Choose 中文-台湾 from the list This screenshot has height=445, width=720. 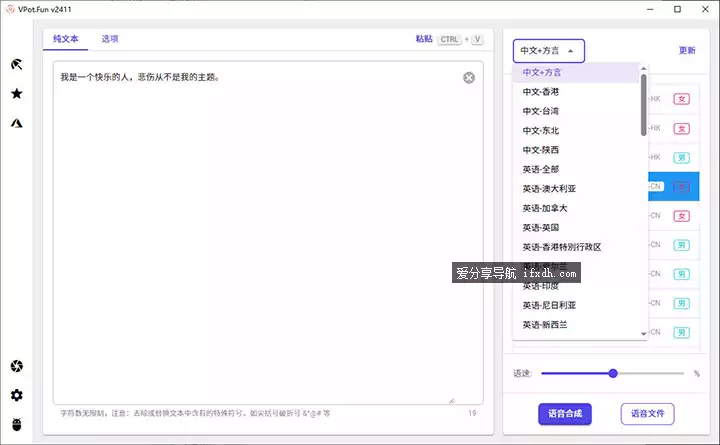click(x=576, y=111)
